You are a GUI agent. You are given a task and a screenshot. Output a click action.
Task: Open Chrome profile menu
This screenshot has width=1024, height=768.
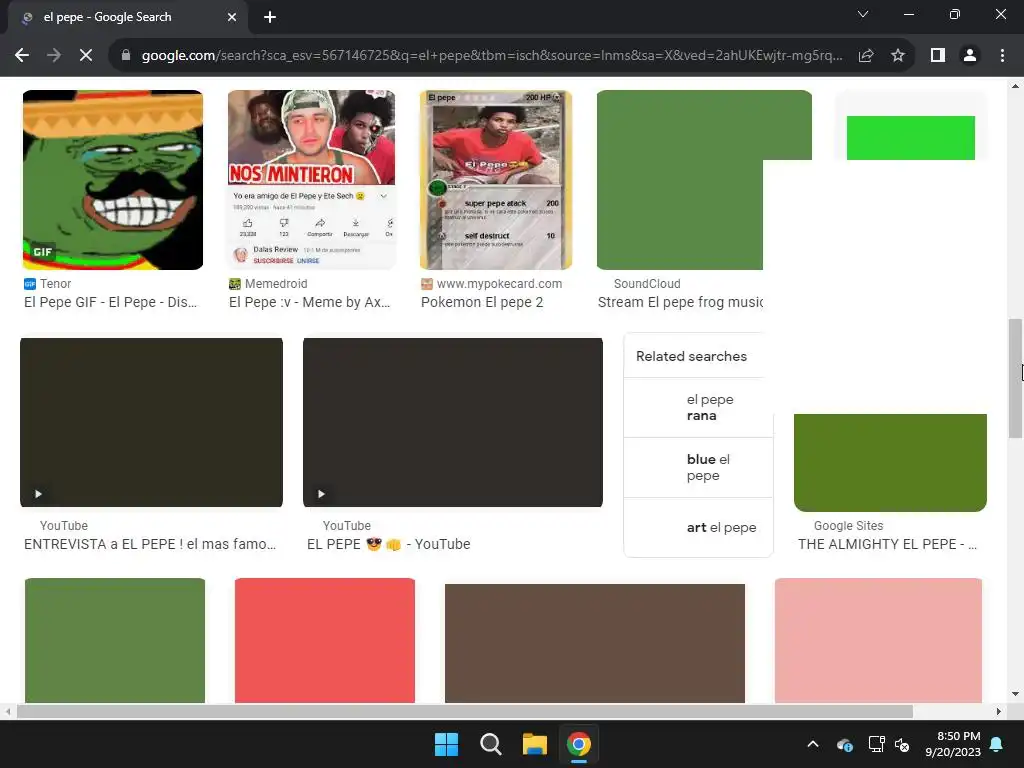click(970, 56)
